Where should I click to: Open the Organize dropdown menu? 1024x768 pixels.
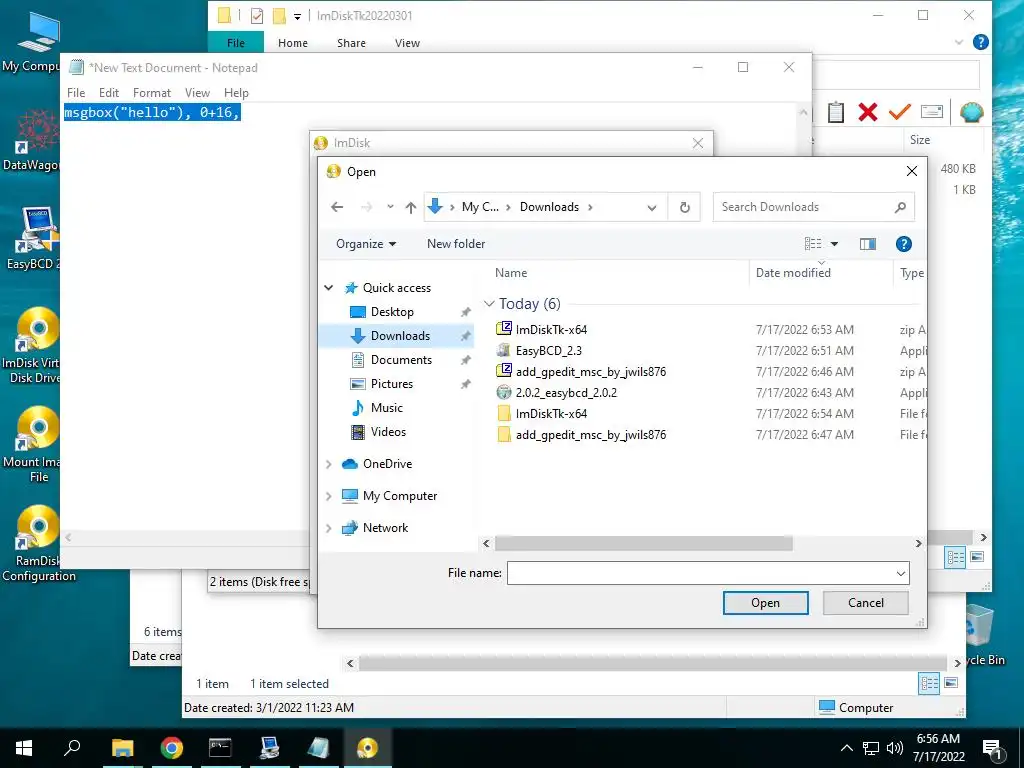click(366, 244)
